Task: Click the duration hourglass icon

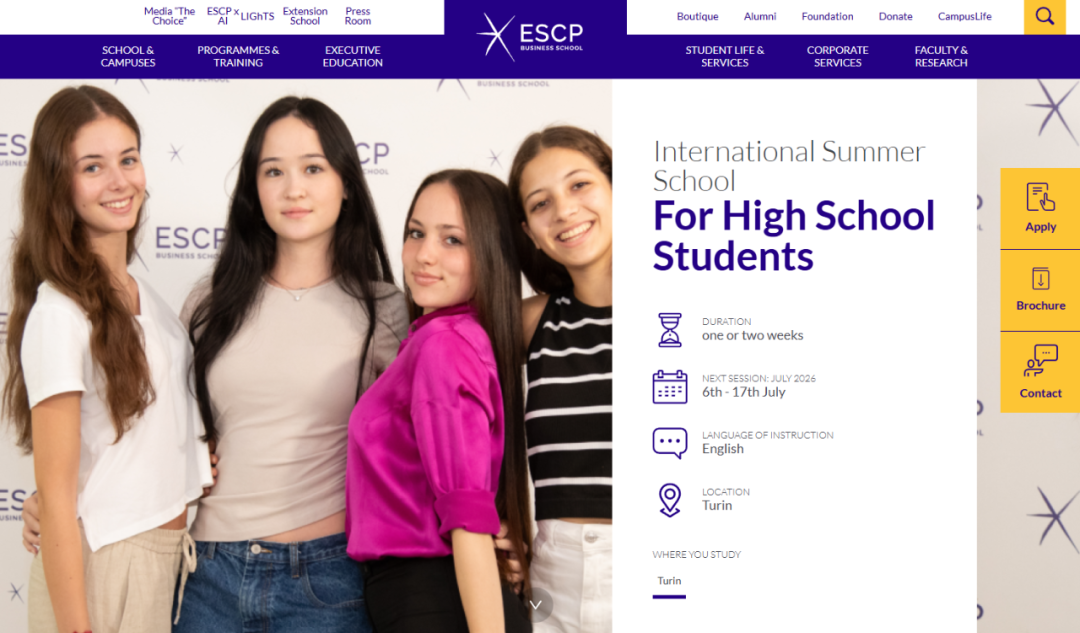Action: click(x=669, y=329)
